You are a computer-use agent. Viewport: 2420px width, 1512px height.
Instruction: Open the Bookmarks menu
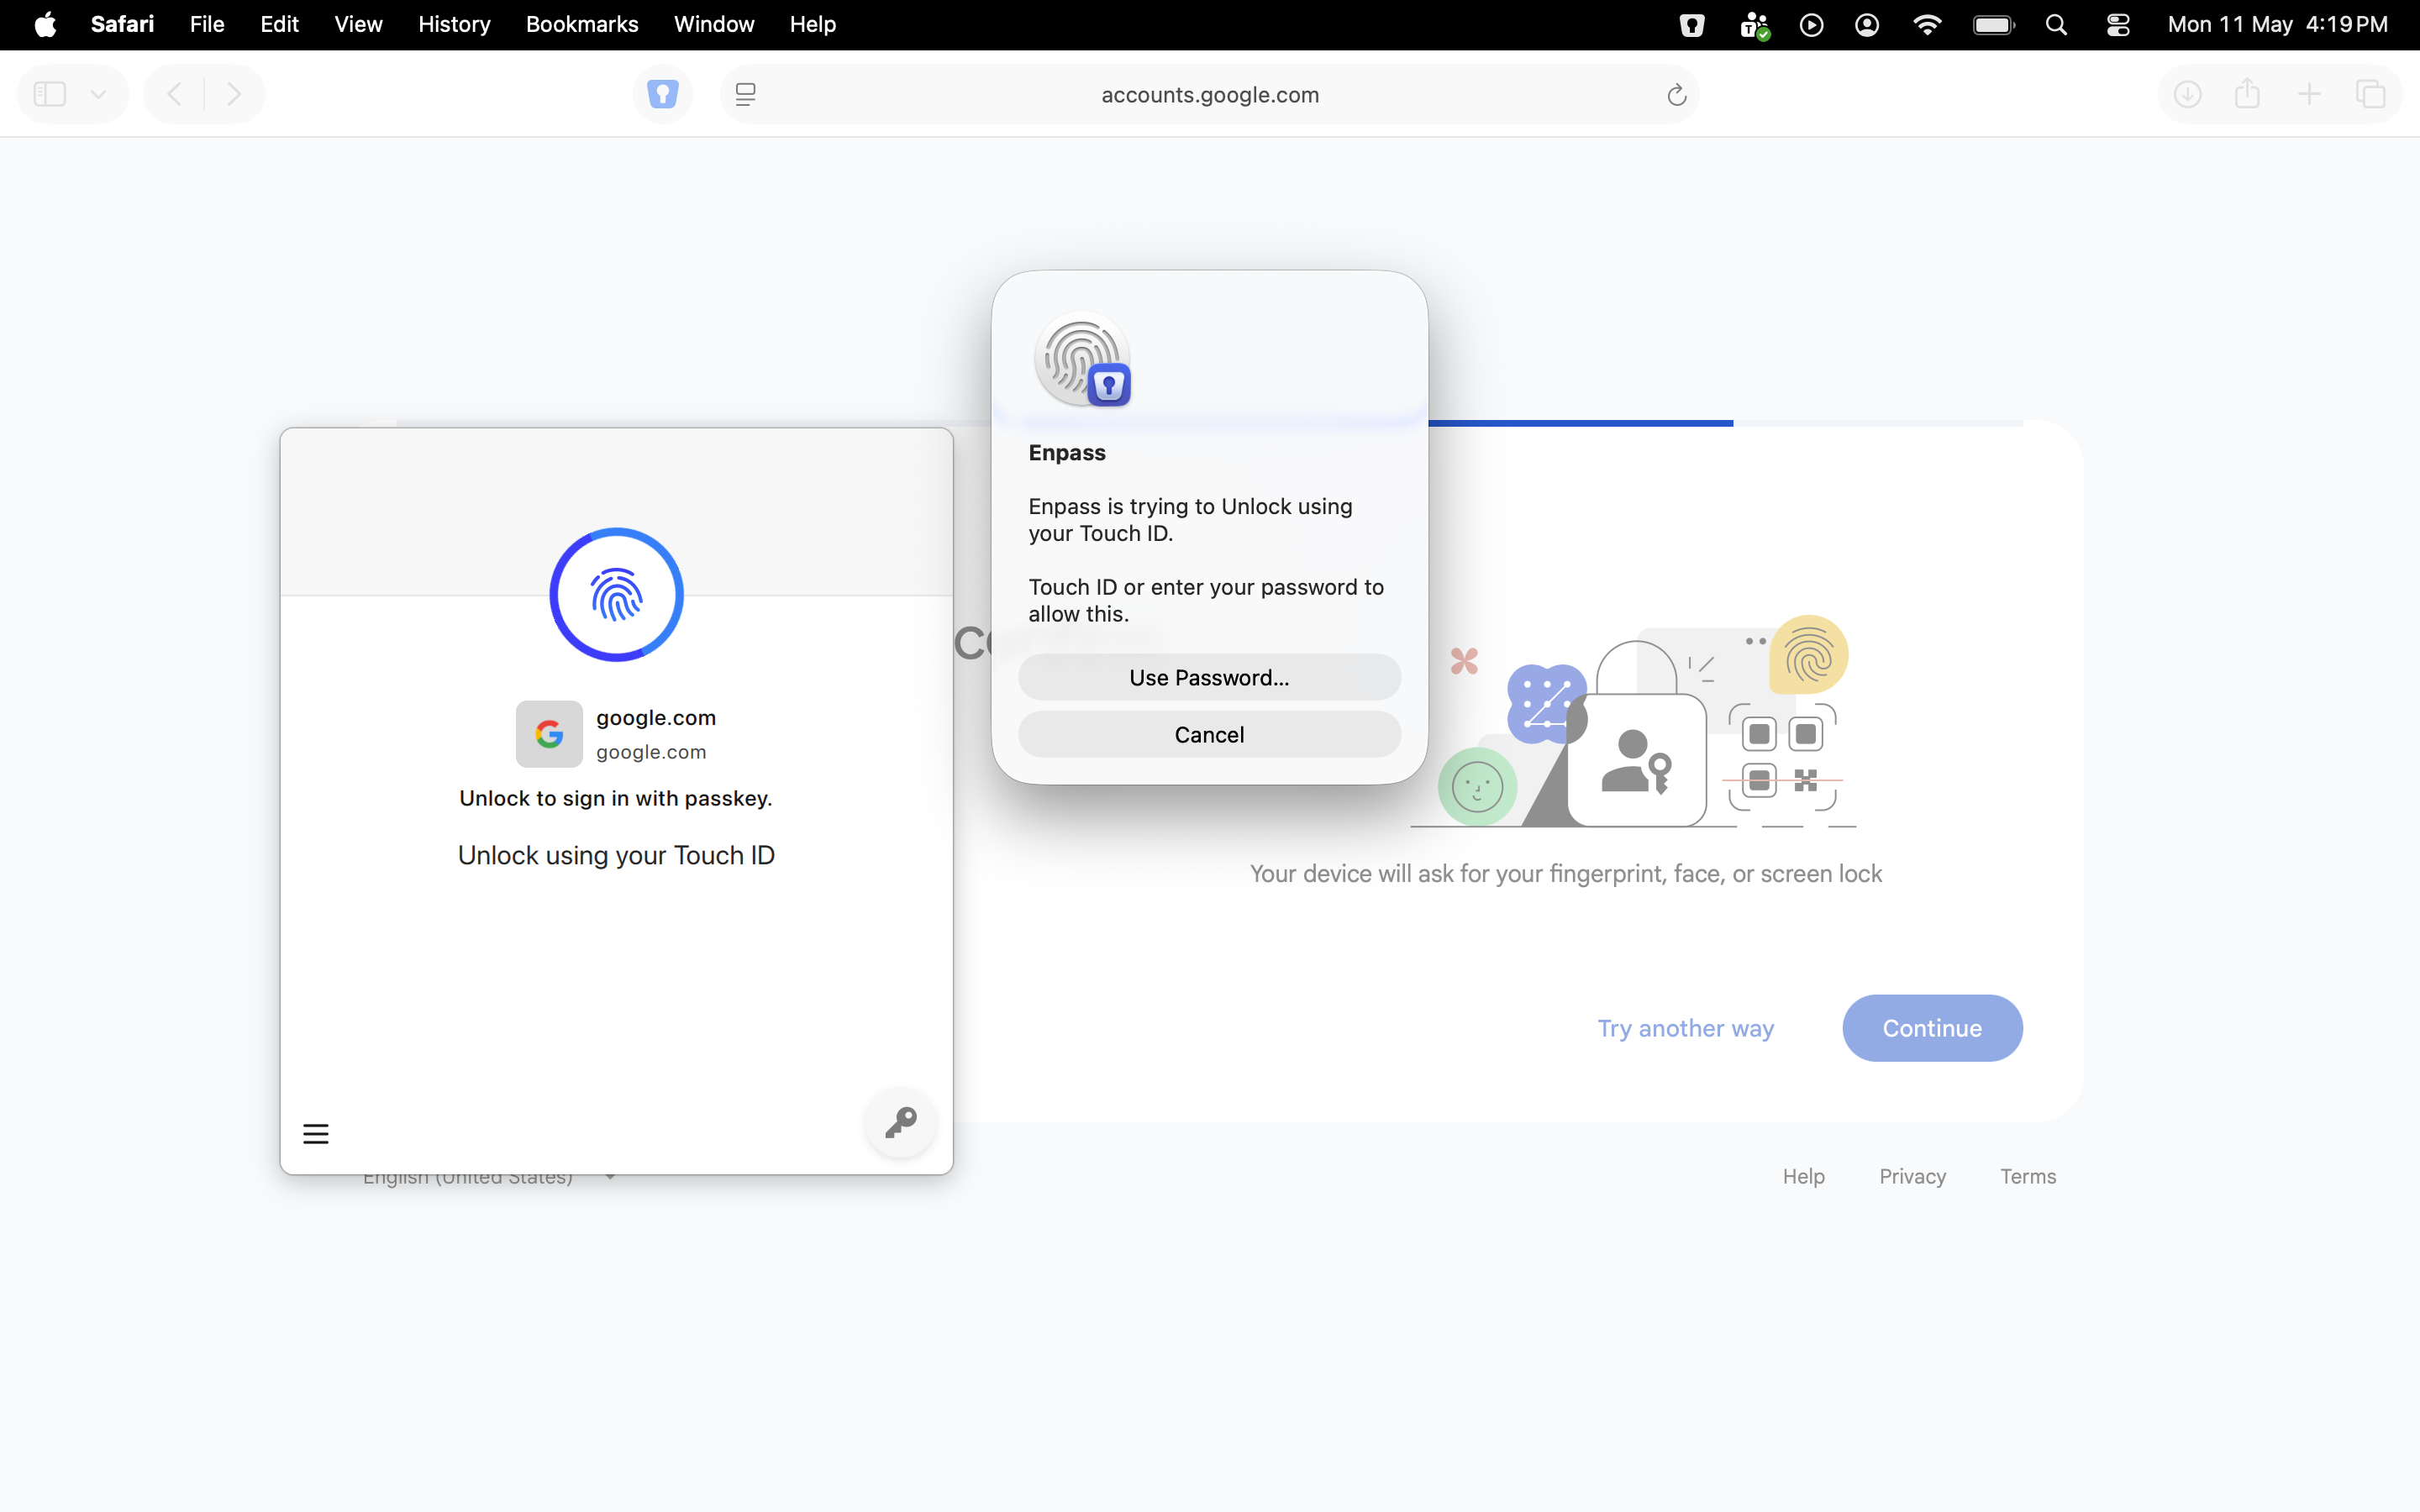582,24
